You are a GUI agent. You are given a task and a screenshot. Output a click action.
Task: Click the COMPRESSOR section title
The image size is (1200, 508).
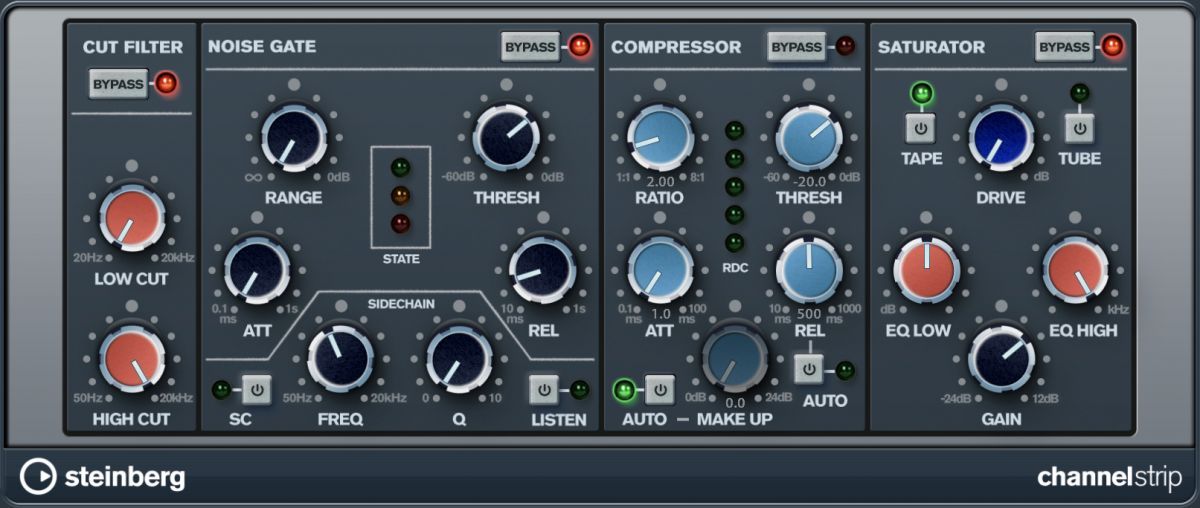676,47
